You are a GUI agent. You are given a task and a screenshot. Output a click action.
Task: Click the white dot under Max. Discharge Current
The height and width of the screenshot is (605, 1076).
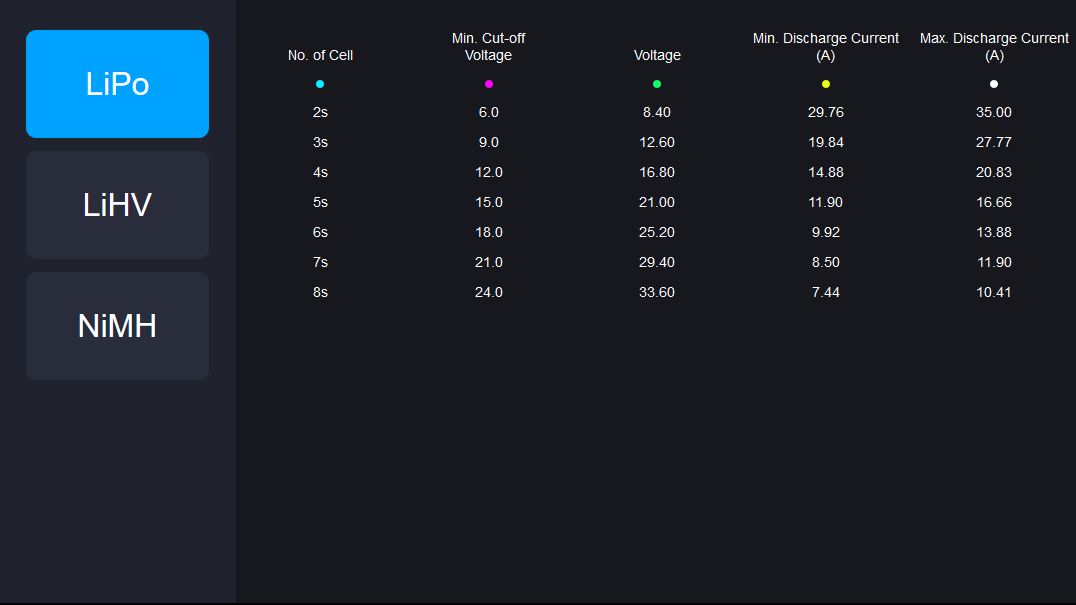tap(994, 84)
